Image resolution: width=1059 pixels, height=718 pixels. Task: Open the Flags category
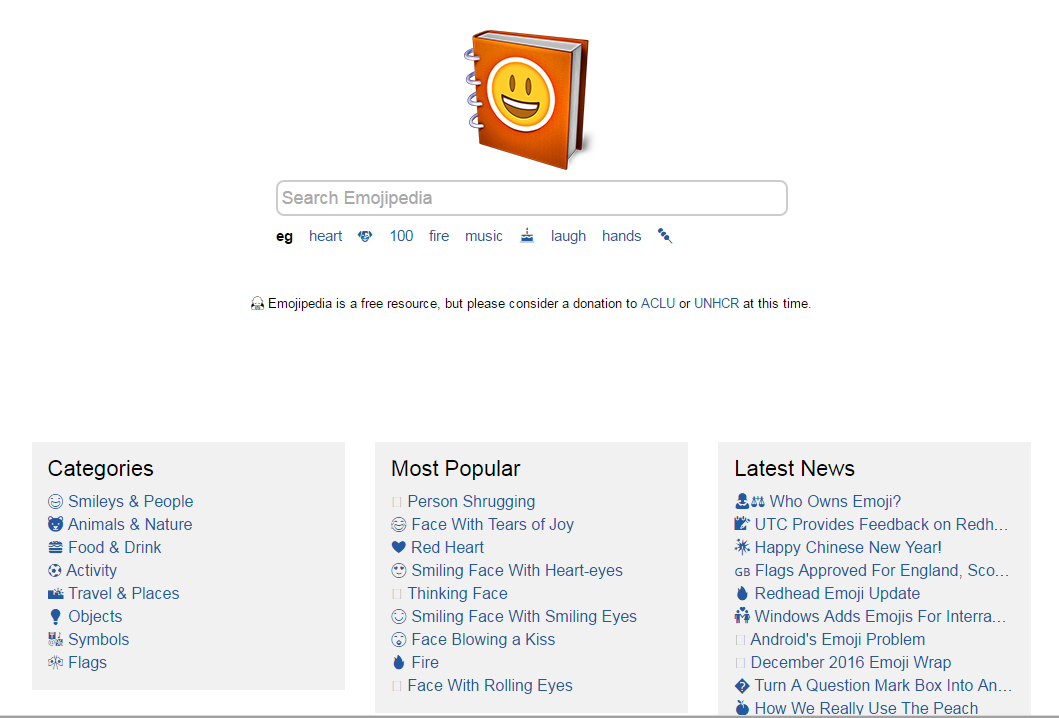point(87,663)
